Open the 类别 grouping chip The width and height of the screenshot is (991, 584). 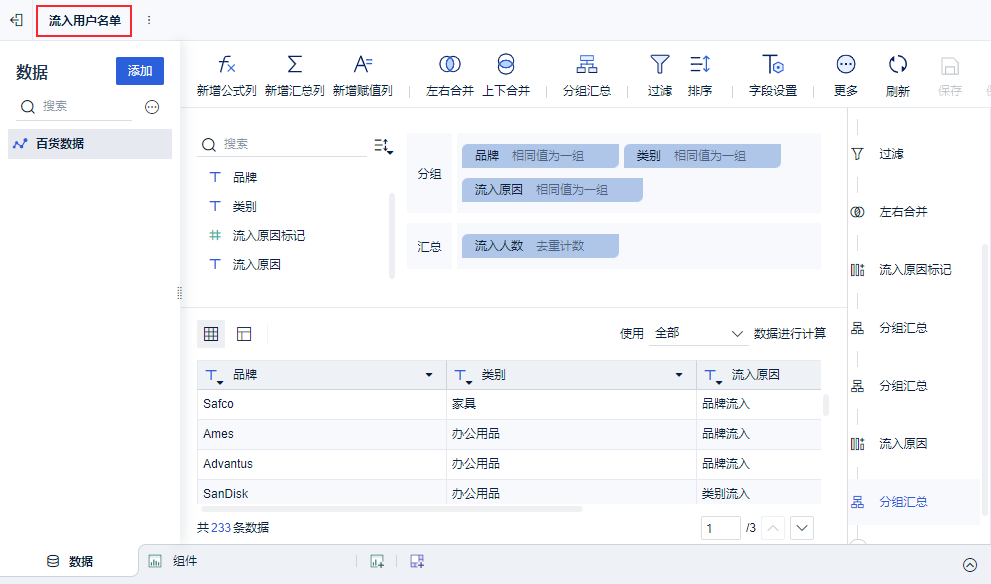click(x=702, y=155)
